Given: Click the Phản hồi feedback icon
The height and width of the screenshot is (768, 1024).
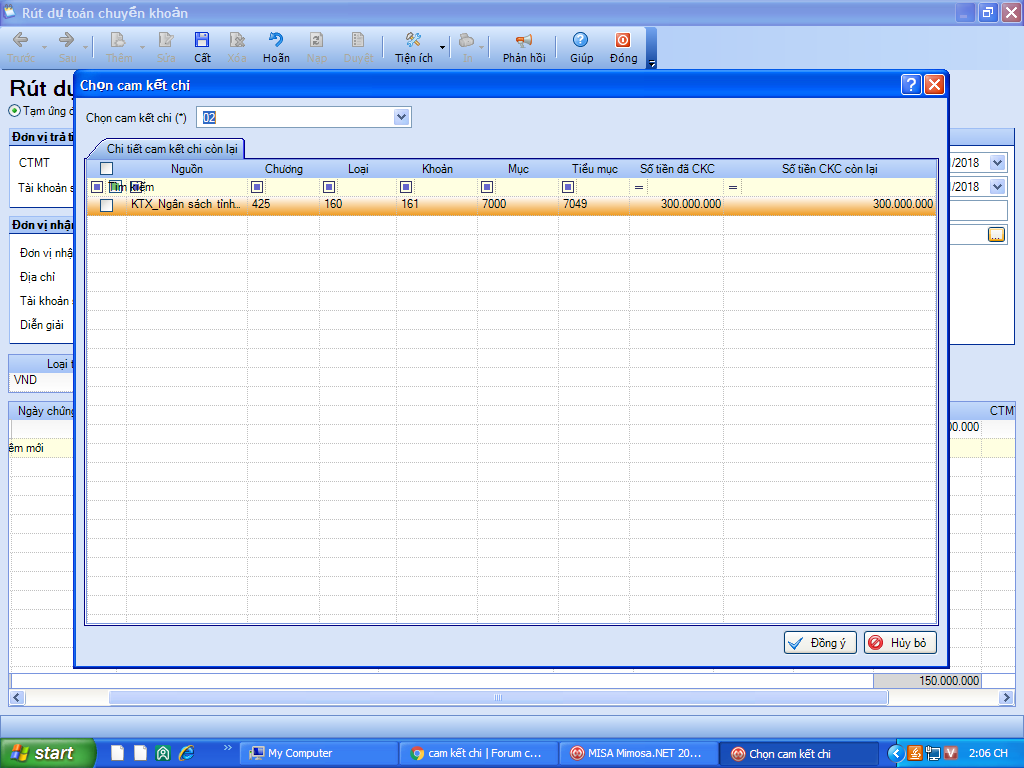Looking at the screenshot, I should pyautogui.click(x=523, y=46).
